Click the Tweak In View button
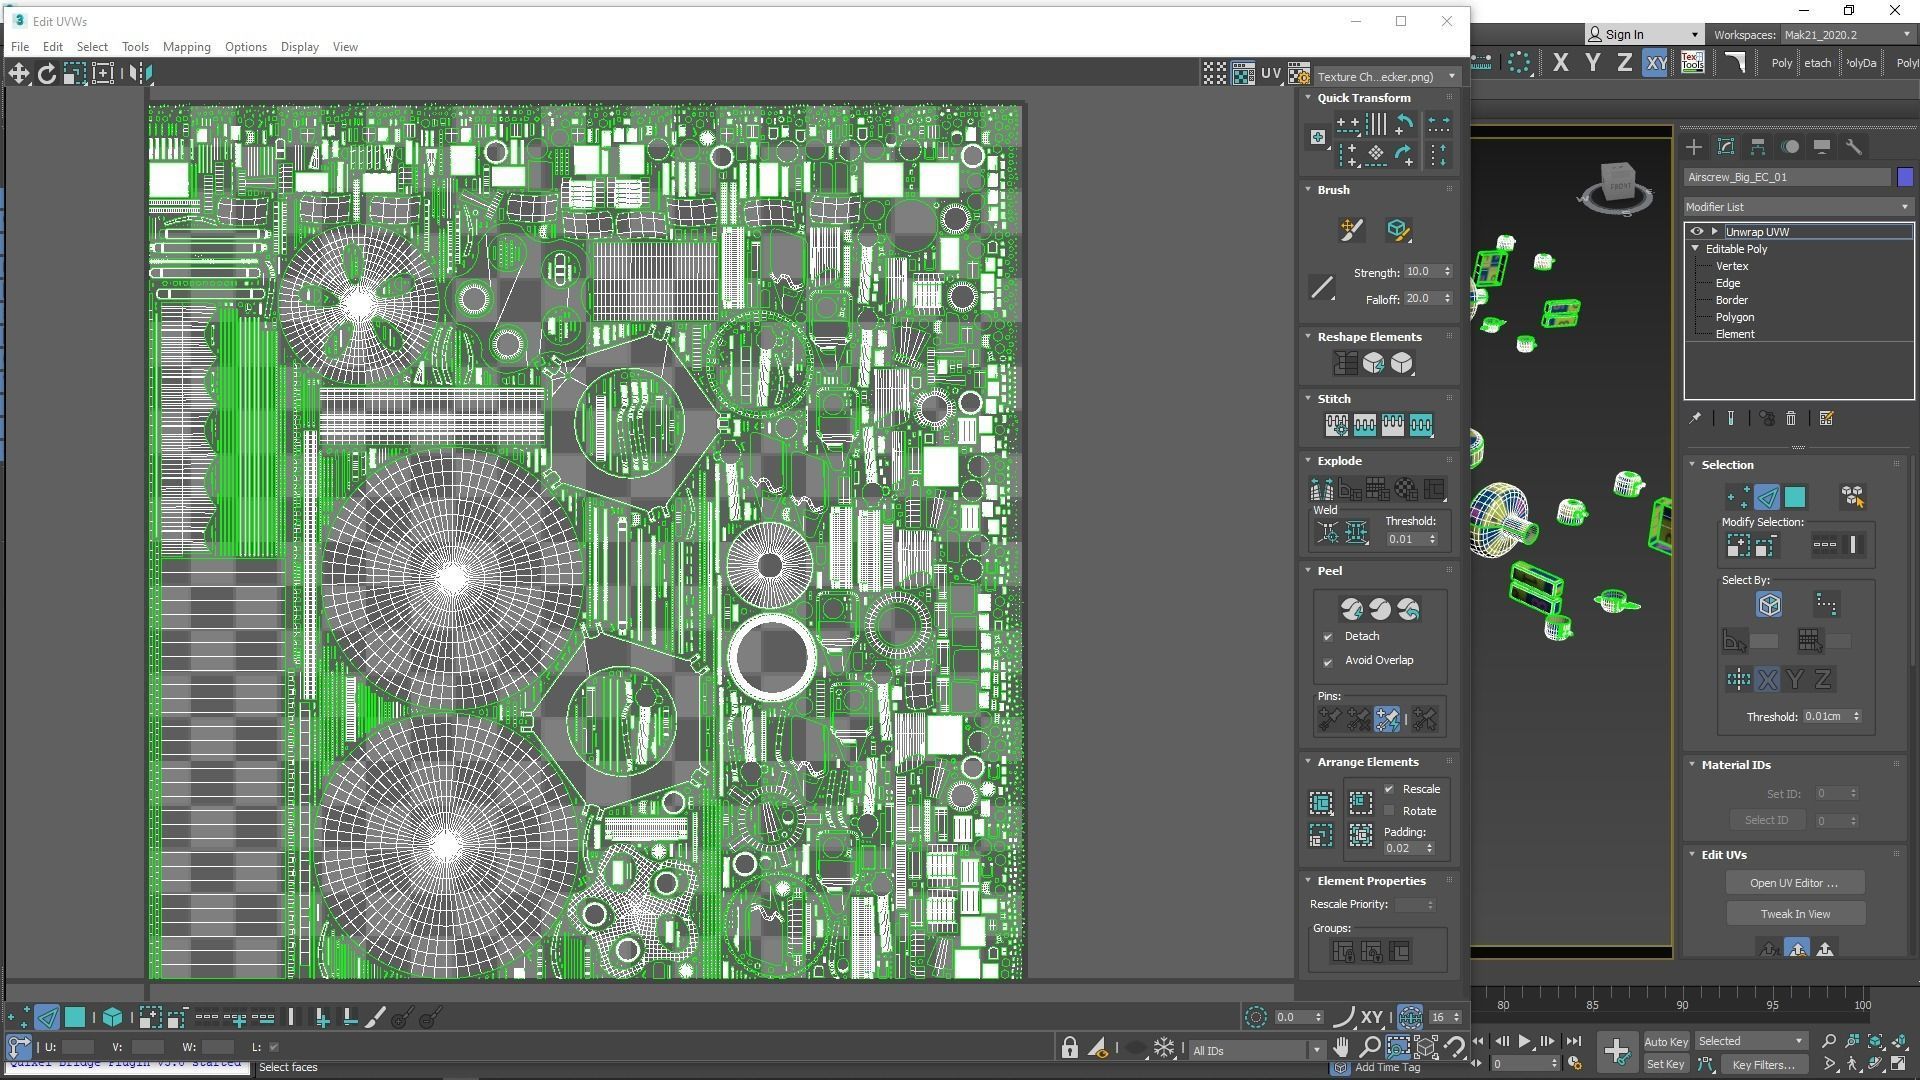The height and width of the screenshot is (1080, 1920). (x=1794, y=914)
